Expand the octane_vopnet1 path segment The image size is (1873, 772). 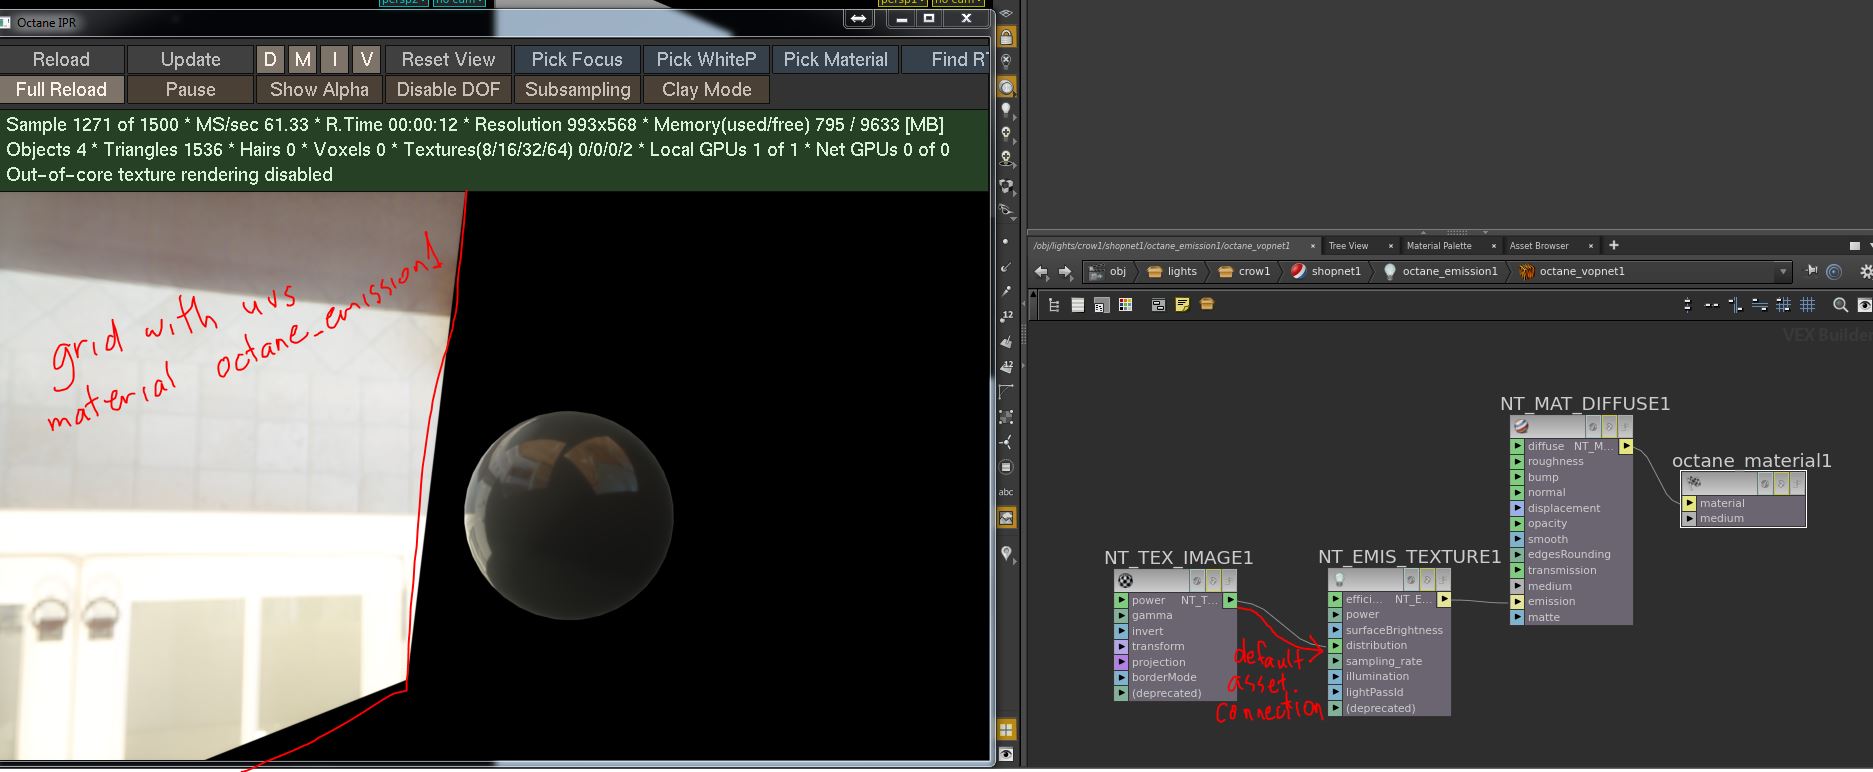tap(1571, 271)
